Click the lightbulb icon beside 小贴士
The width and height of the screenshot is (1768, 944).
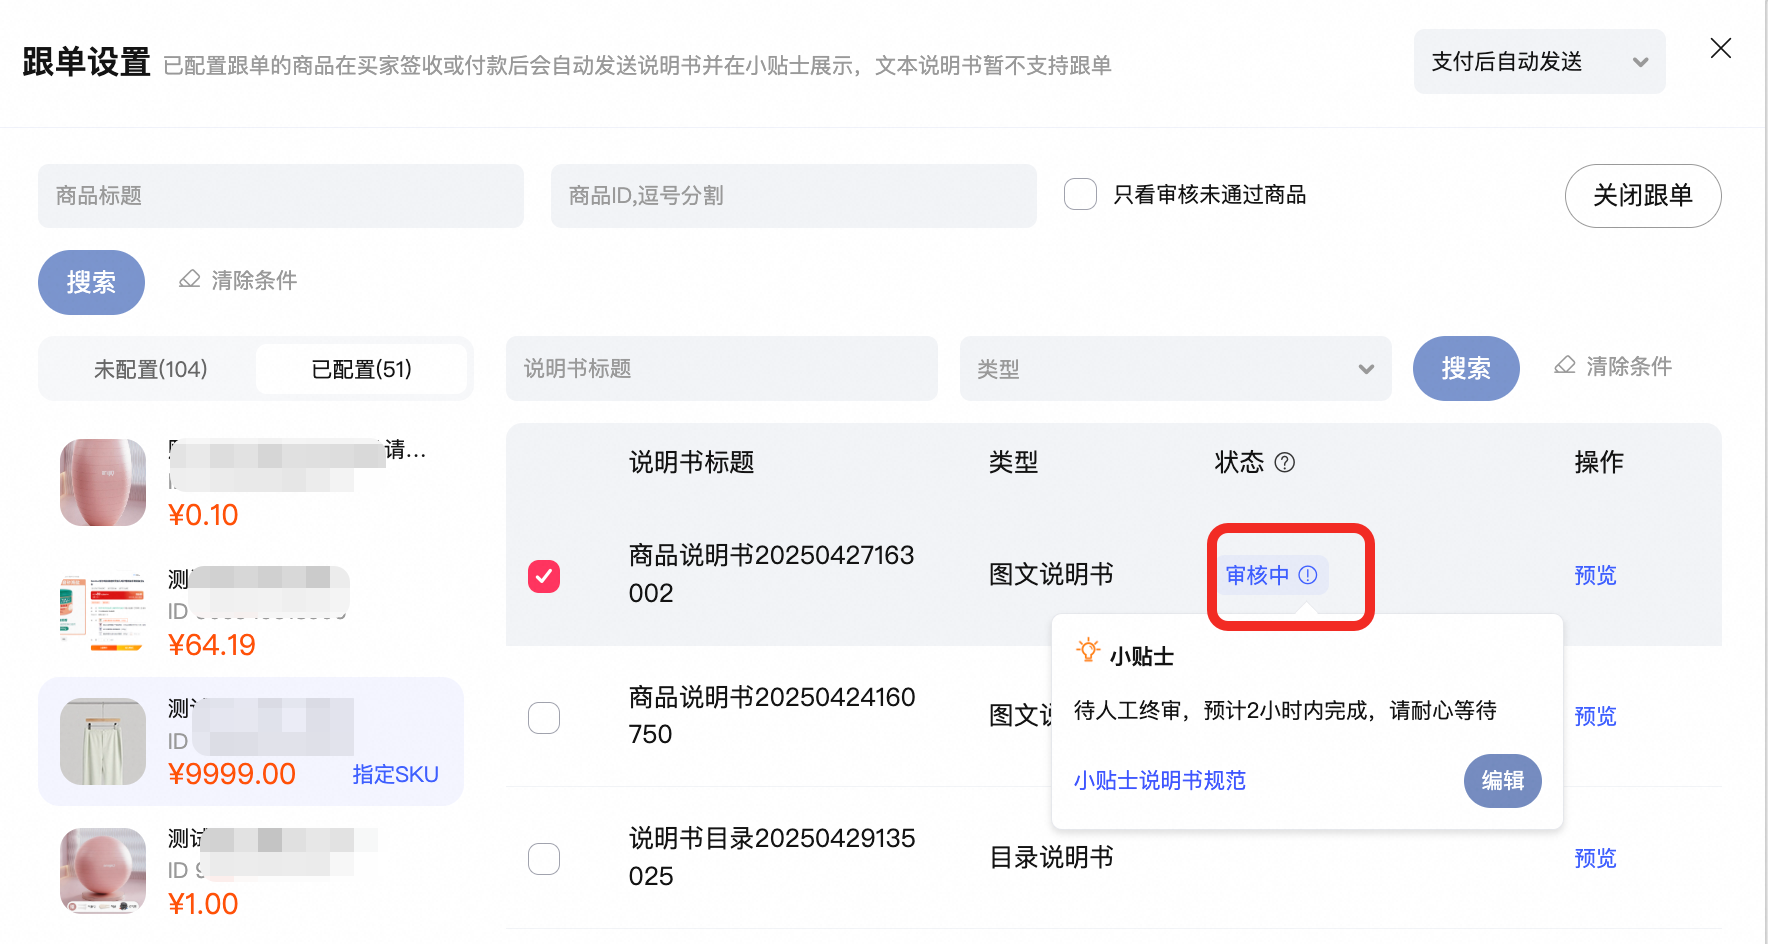1088,651
